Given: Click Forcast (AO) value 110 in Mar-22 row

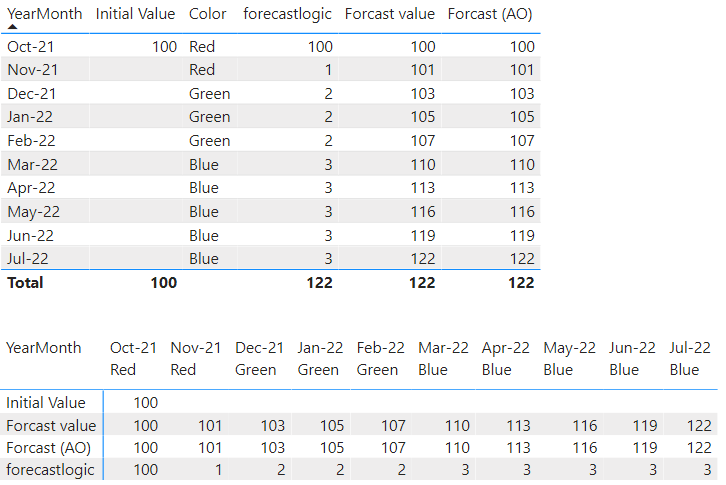Looking at the screenshot, I should tap(522, 165).
